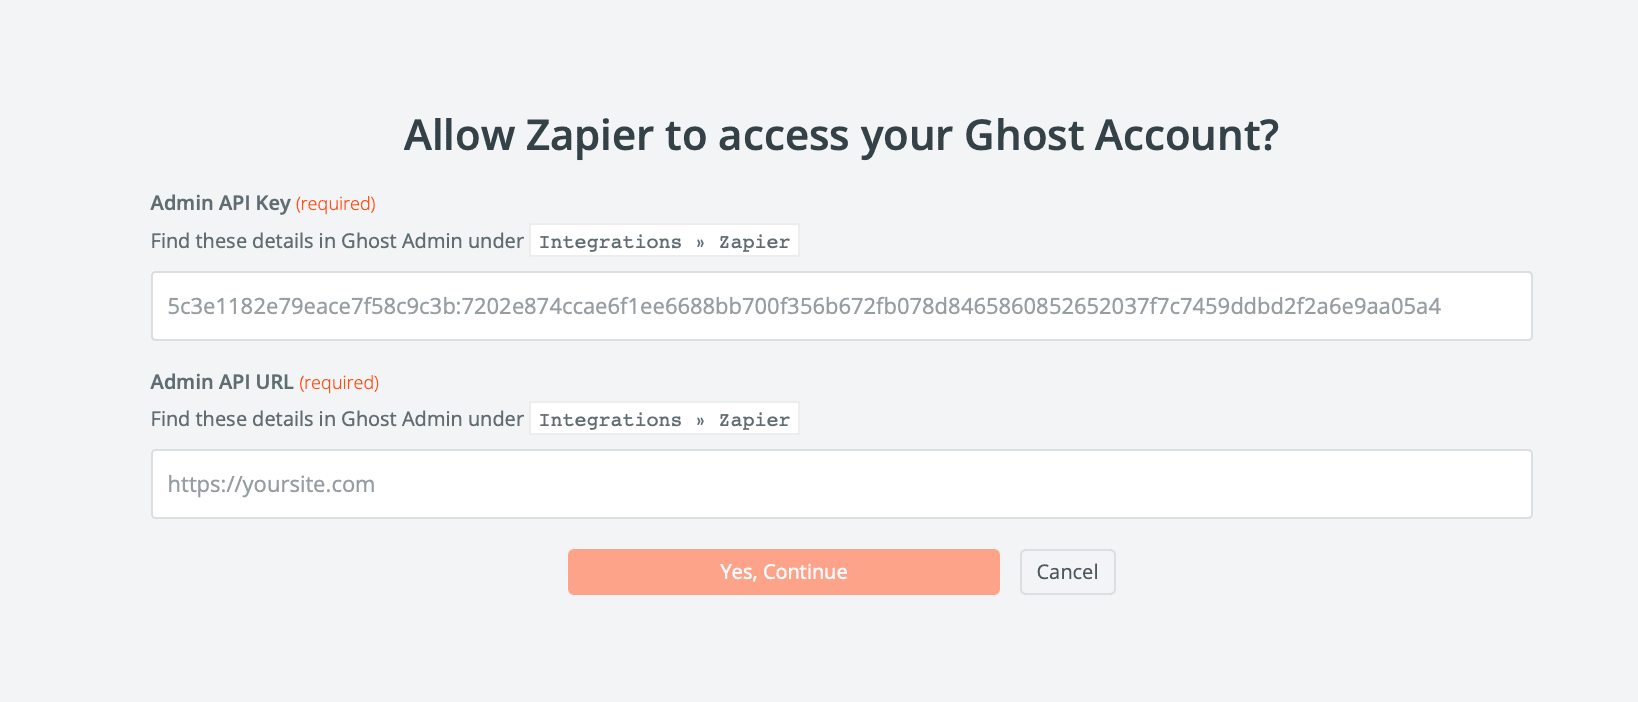Click the word "Allow" in the heading
This screenshot has height=702, width=1638.
459,136
